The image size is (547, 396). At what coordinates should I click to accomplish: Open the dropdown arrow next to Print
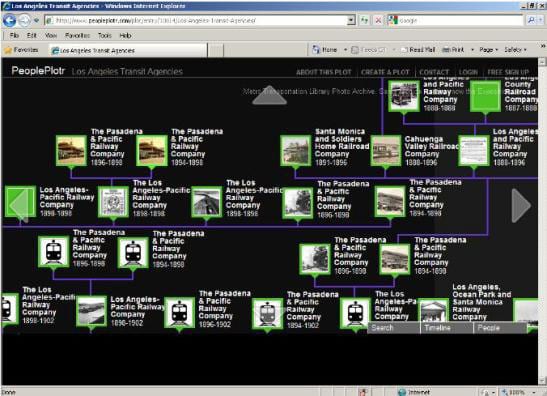pos(472,50)
